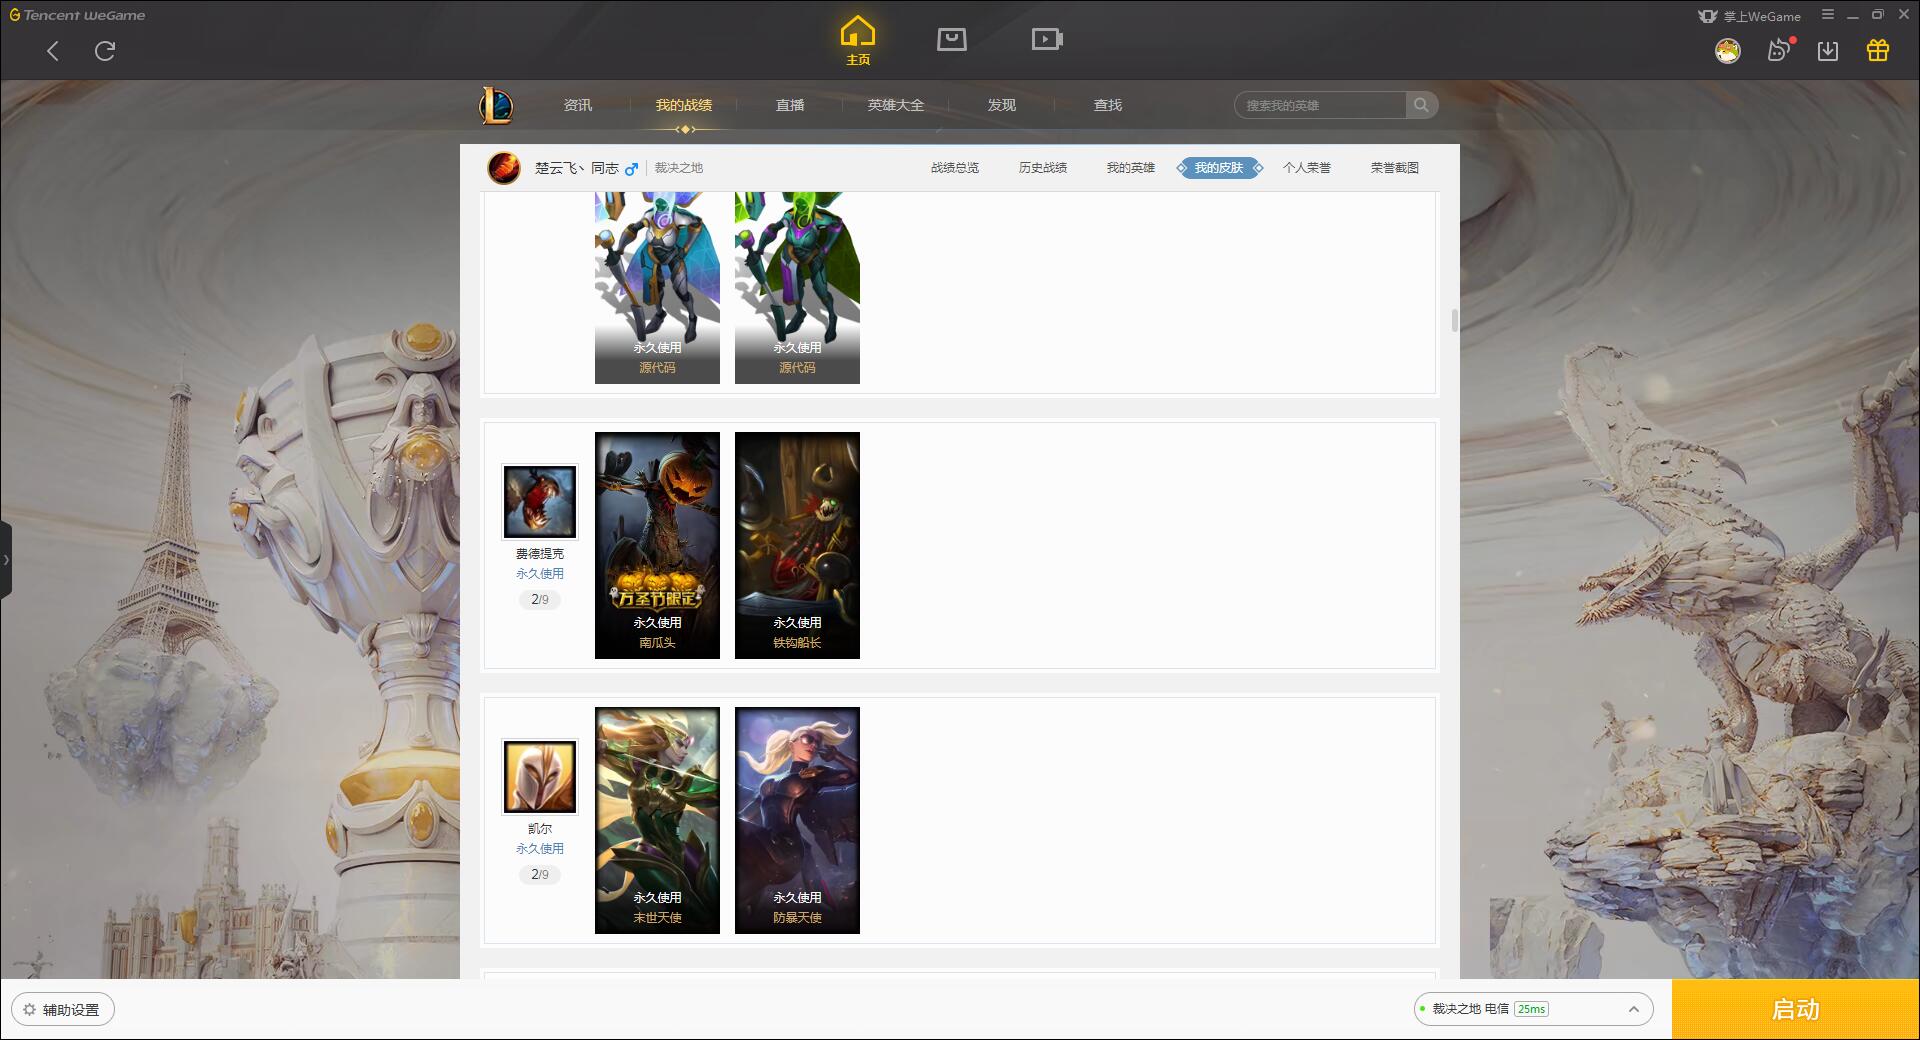Switch to 个人荣誉 sub-tab

click(x=1307, y=168)
